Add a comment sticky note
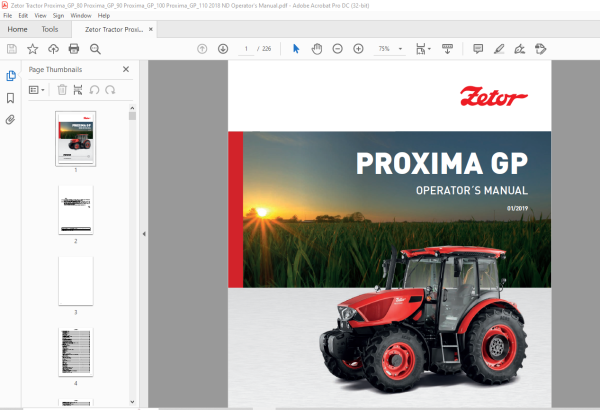Screen dimensions: 600x410 [x=478, y=49]
